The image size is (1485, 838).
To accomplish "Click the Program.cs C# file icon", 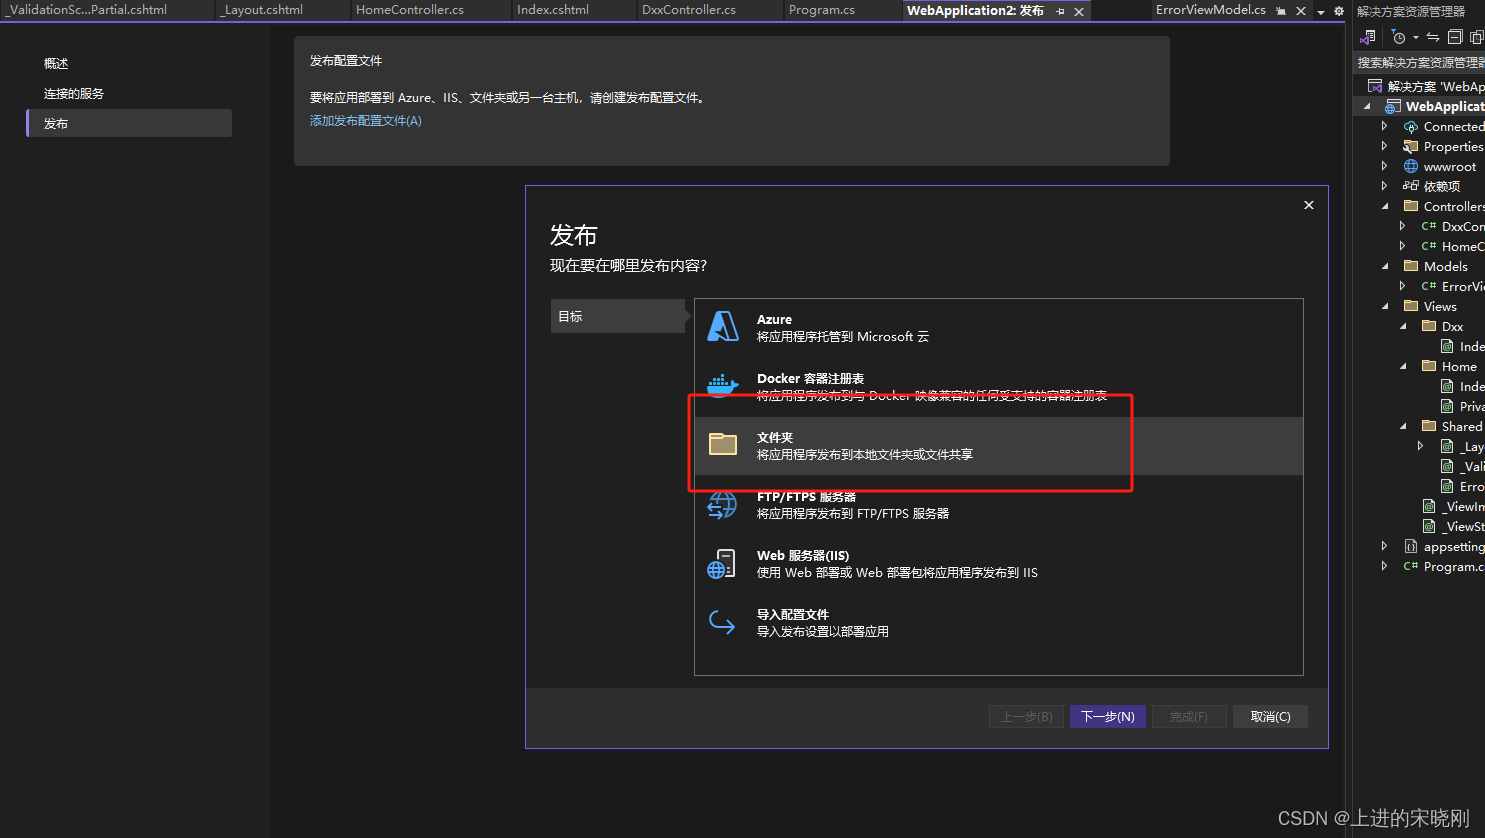I will (1411, 566).
